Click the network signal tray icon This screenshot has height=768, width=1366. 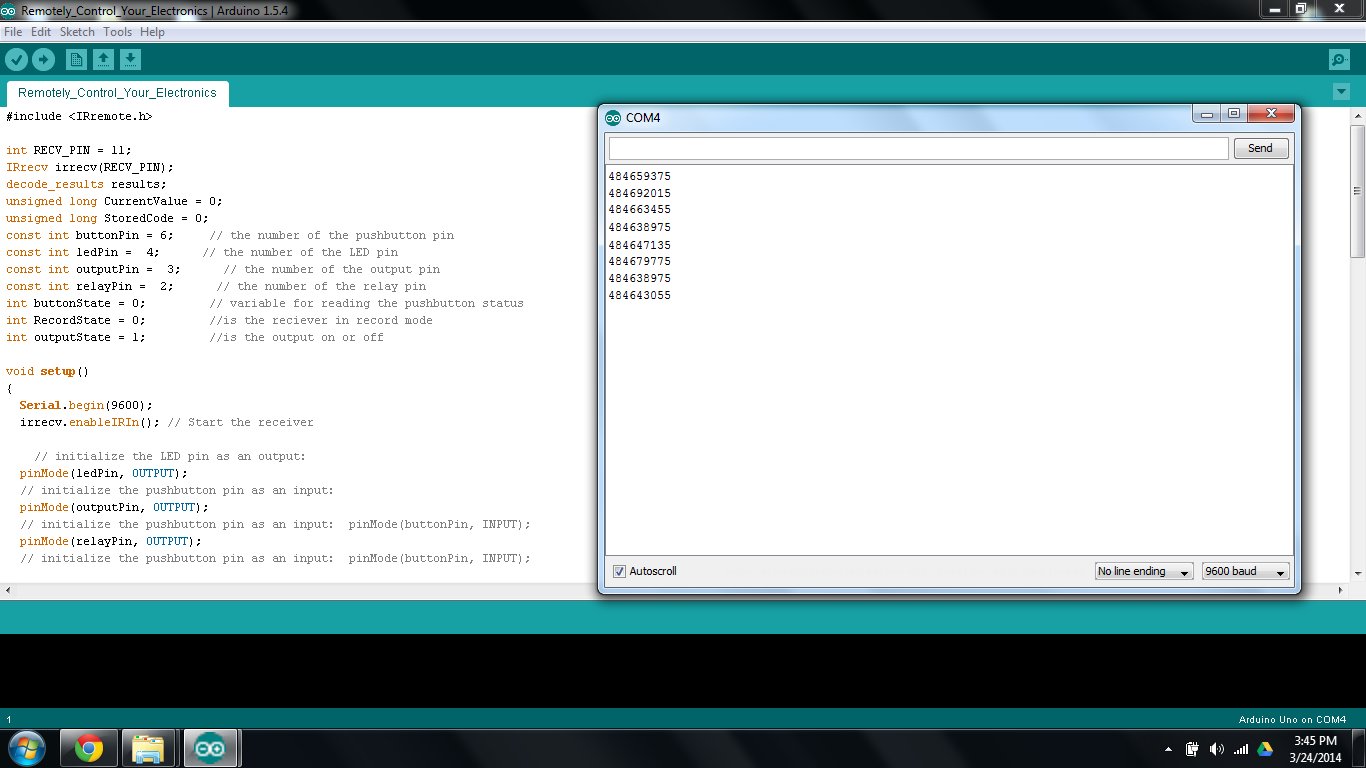pyautogui.click(x=1241, y=749)
